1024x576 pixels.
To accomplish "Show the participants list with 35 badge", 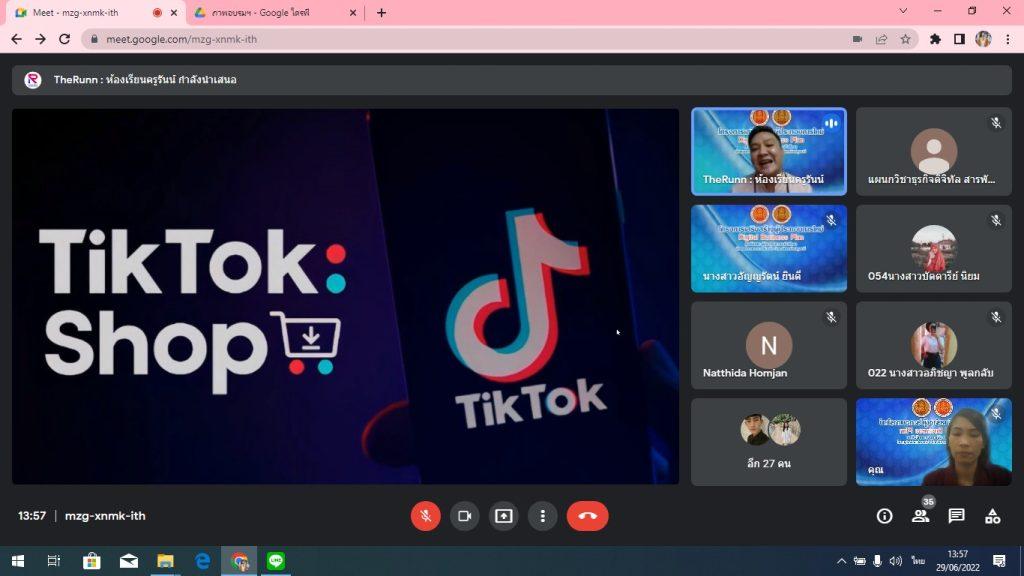I will click(x=921, y=515).
